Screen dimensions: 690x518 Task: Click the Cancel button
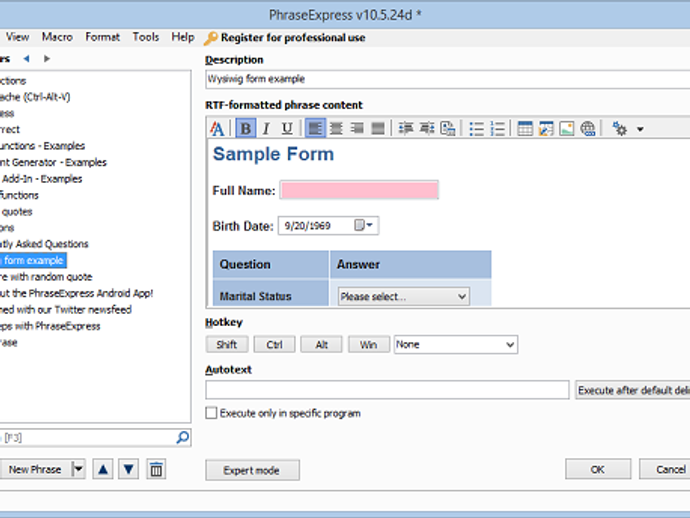point(665,470)
